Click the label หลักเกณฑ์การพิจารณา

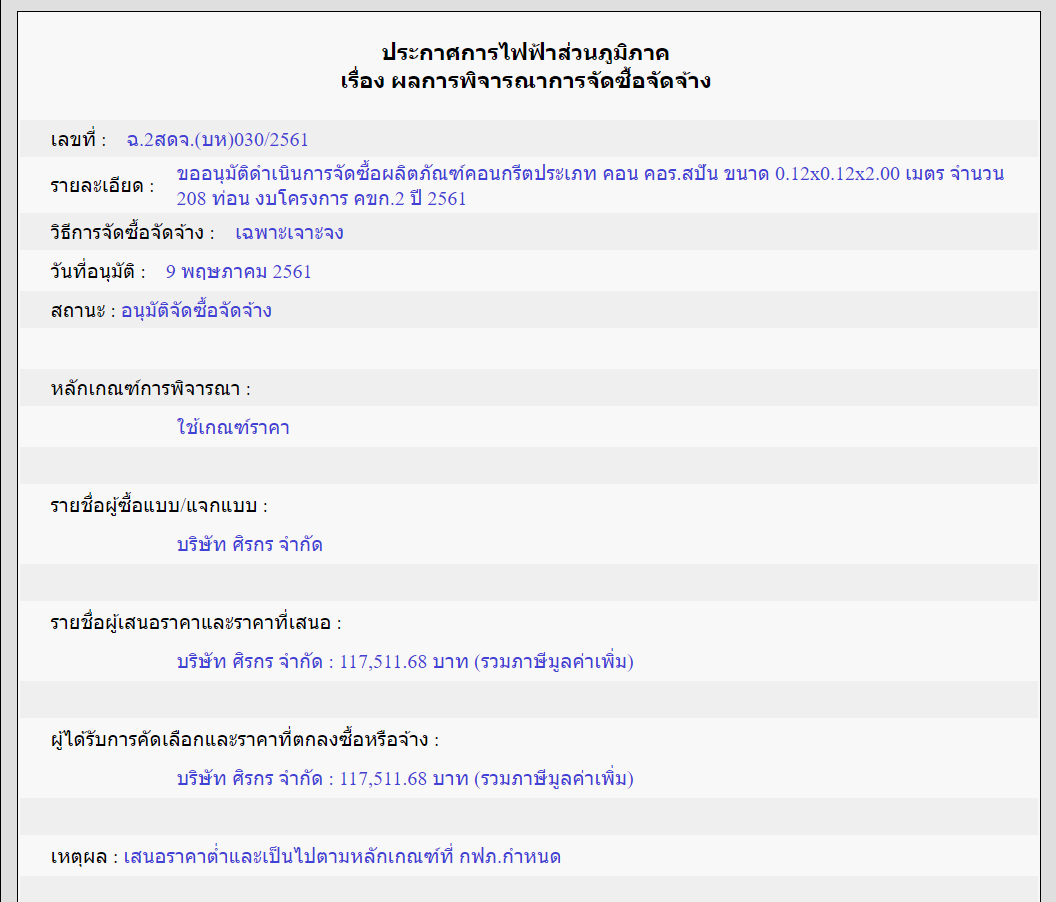click(151, 389)
